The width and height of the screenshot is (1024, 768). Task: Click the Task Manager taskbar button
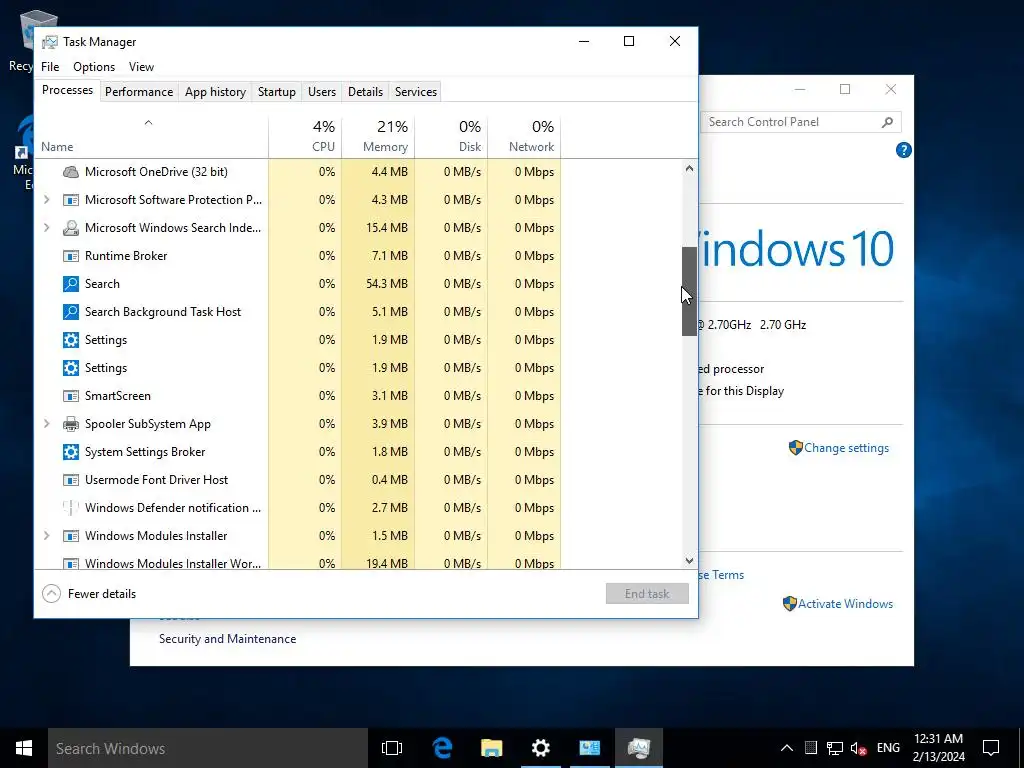point(639,748)
